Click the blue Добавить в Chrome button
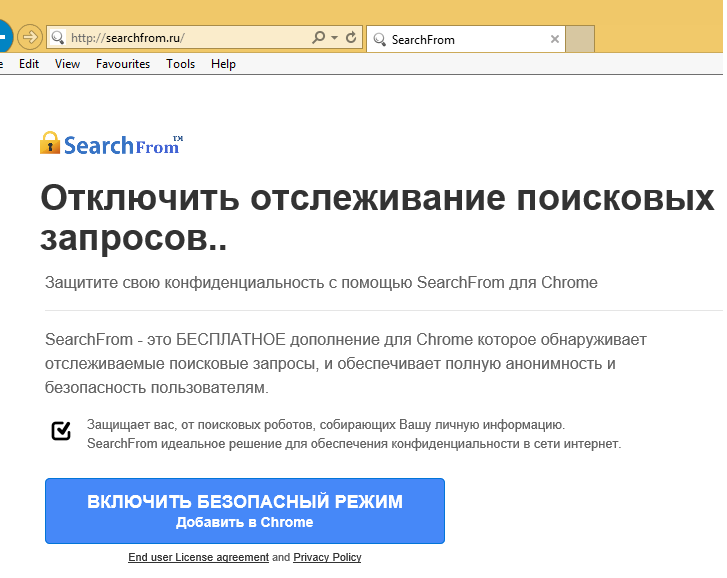This screenshot has width=727, height=578. (245, 511)
